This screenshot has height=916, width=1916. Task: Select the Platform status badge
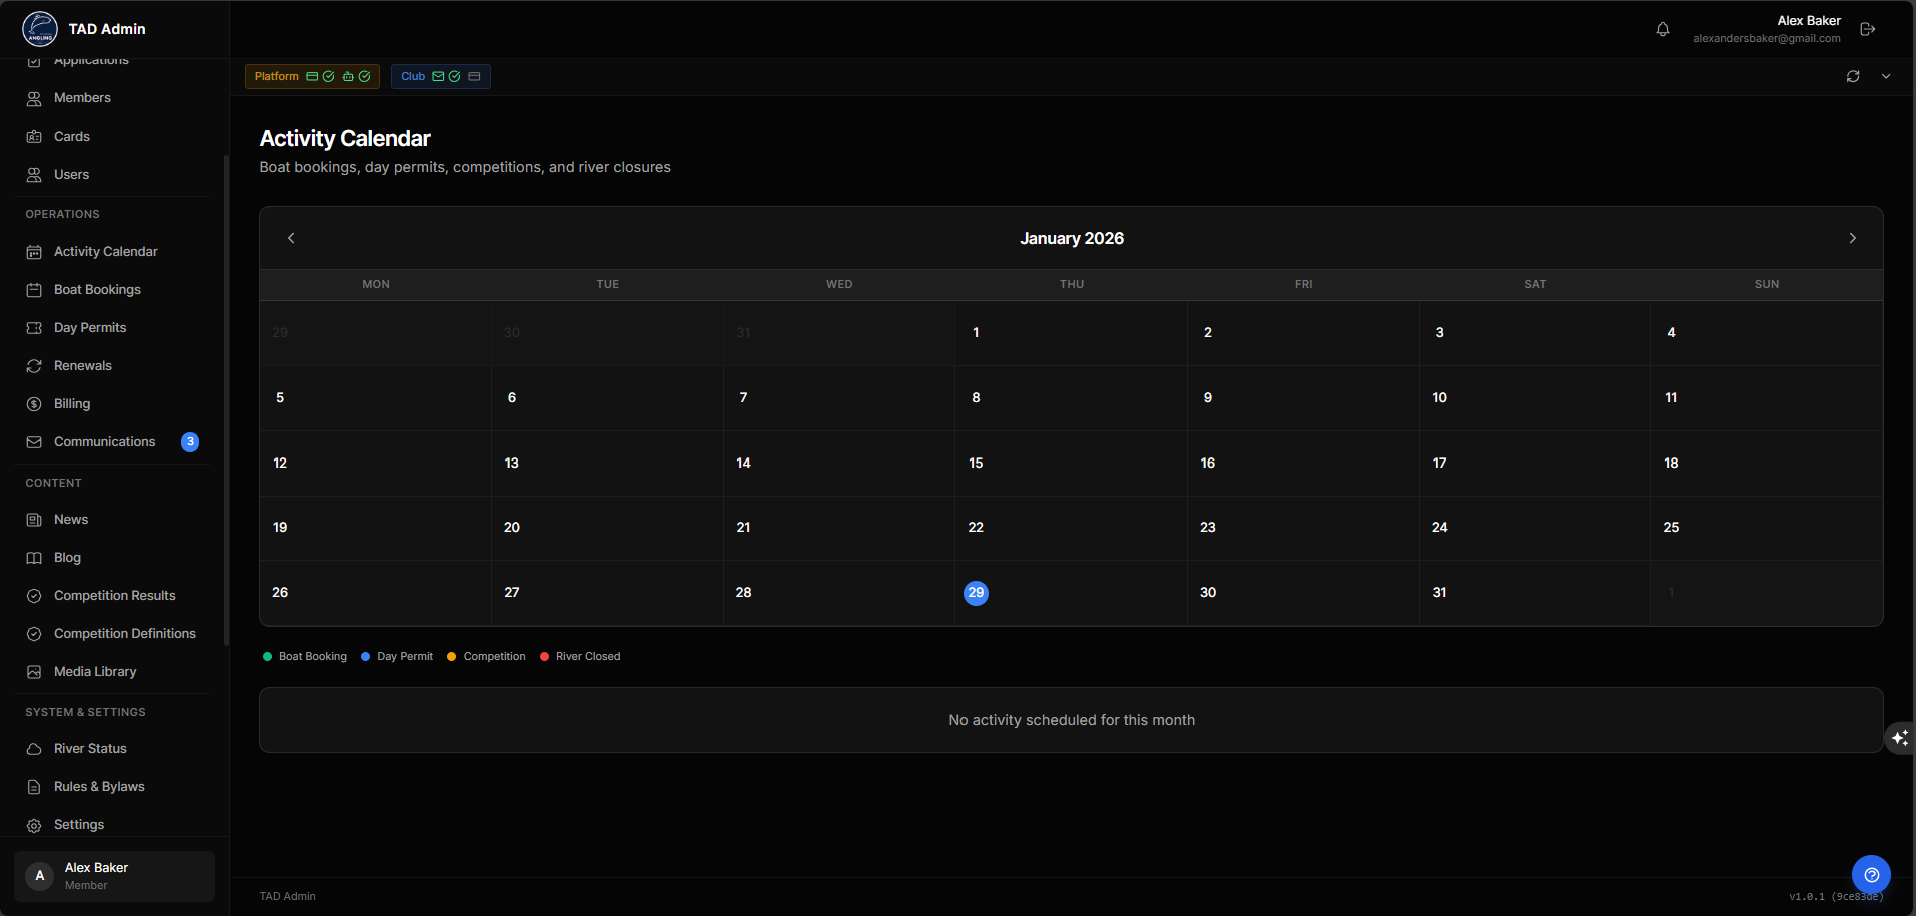[312, 76]
